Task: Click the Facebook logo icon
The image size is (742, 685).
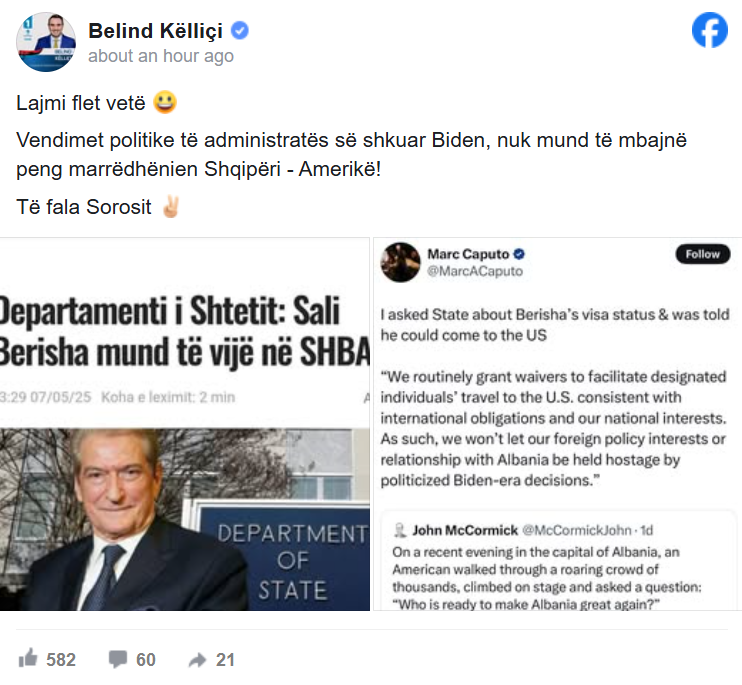Action: click(710, 32)
